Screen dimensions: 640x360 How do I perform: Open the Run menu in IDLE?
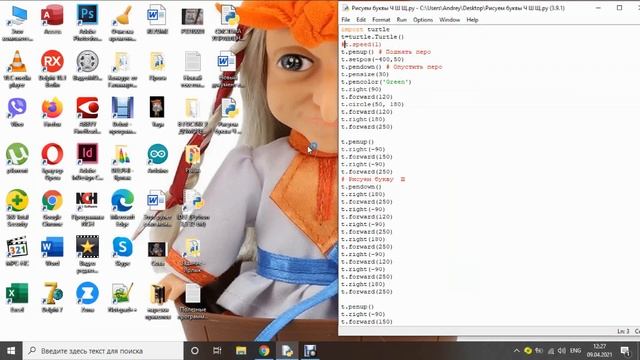402,20
